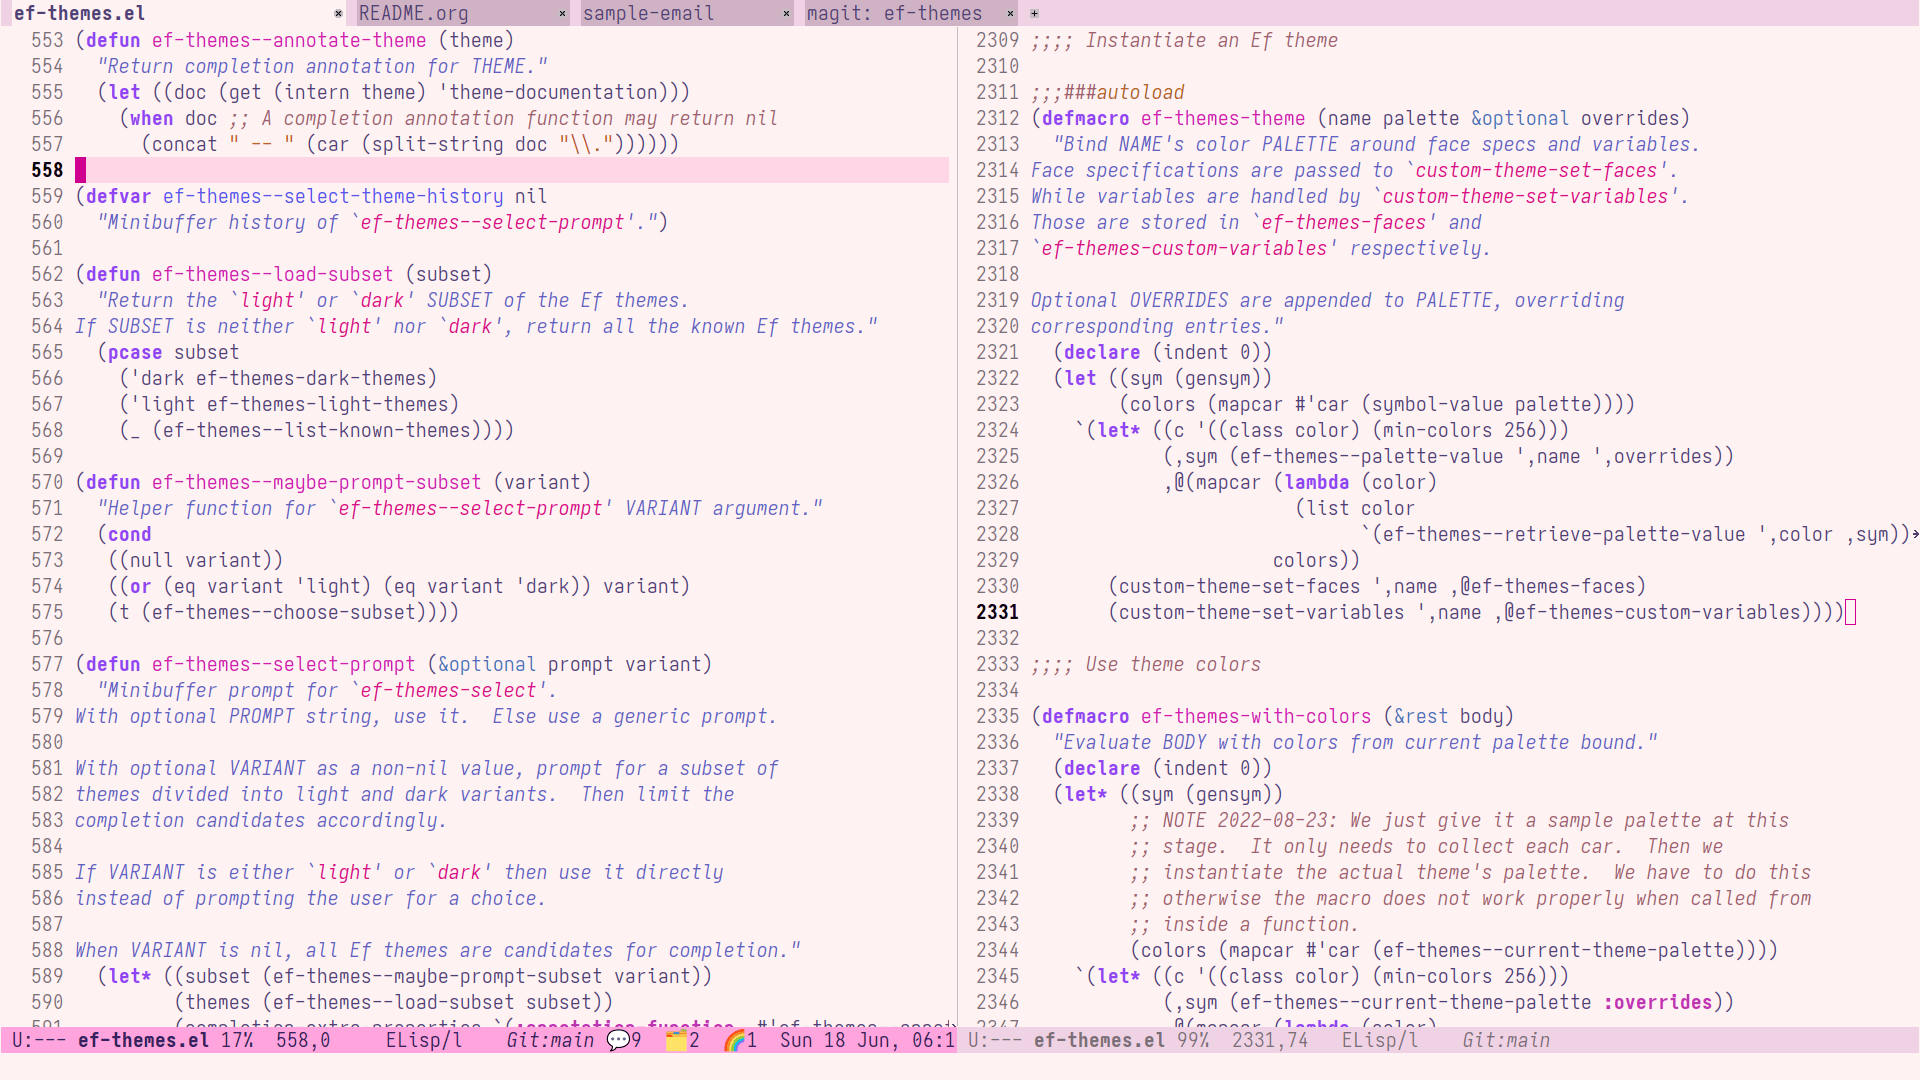Viewport: 1920px width, 1080px height.
Task: Place cursor on line 558 highlighted row
Action: click(x=500, y=170)
